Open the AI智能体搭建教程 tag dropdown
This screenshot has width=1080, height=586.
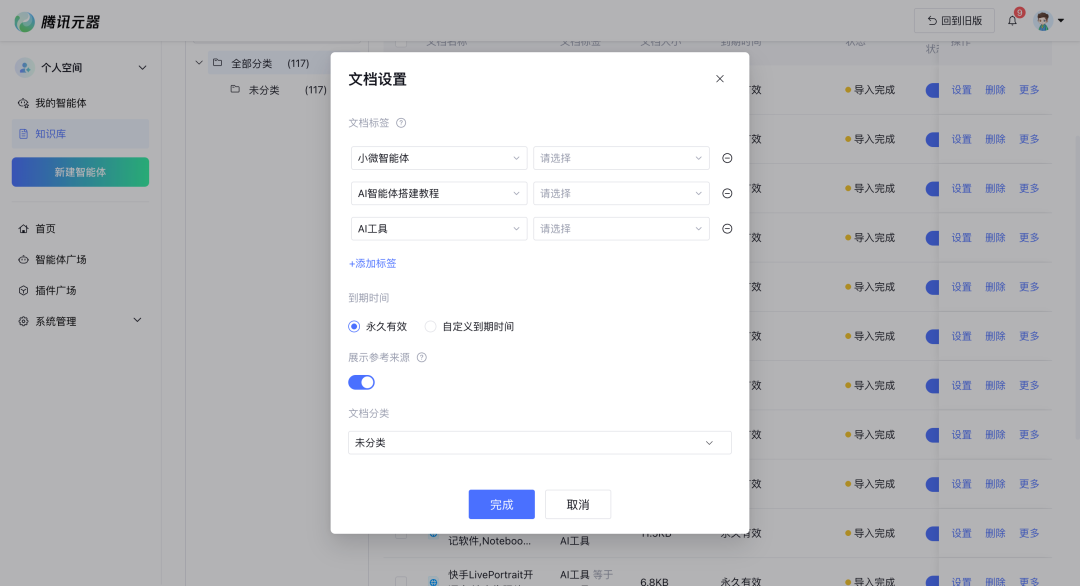pyautogui.click(x=439, y=193)
